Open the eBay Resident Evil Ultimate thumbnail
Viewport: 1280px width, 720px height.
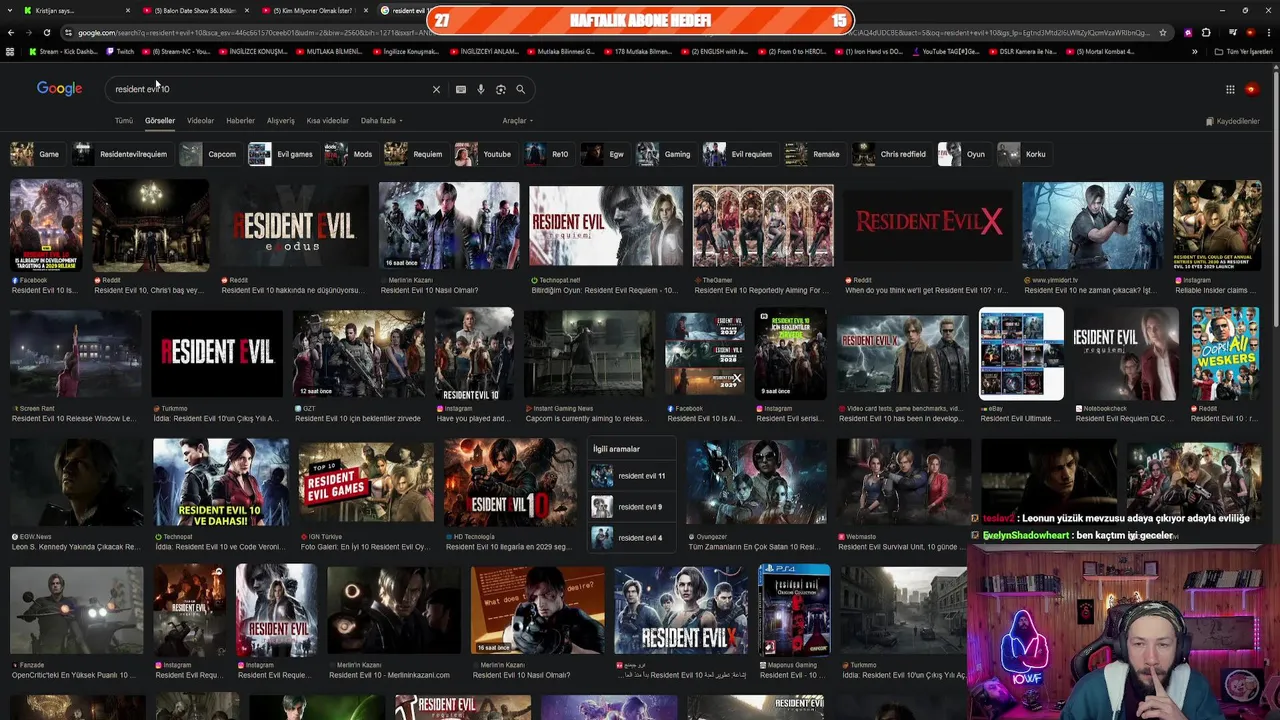[1021, 353]
